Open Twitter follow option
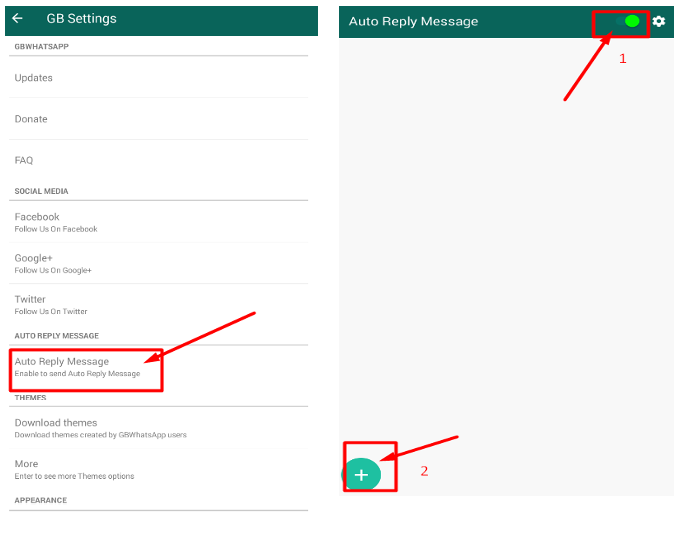Screen dimensions: 679x535 tap(158, 305)
